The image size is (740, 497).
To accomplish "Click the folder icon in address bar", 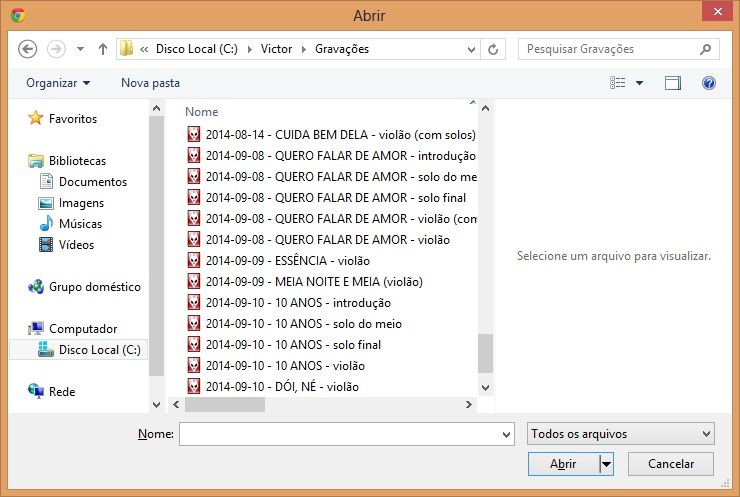I will pyautogui.click(x=126, y=49).
